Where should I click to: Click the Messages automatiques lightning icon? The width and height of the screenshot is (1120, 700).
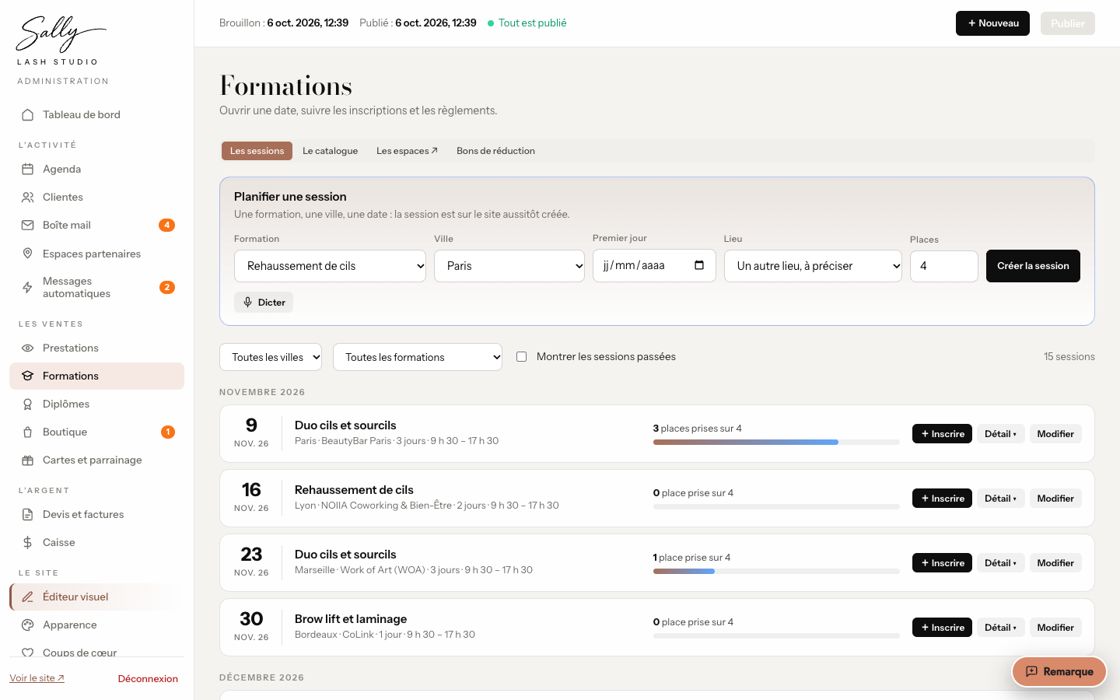pos(27,287)
